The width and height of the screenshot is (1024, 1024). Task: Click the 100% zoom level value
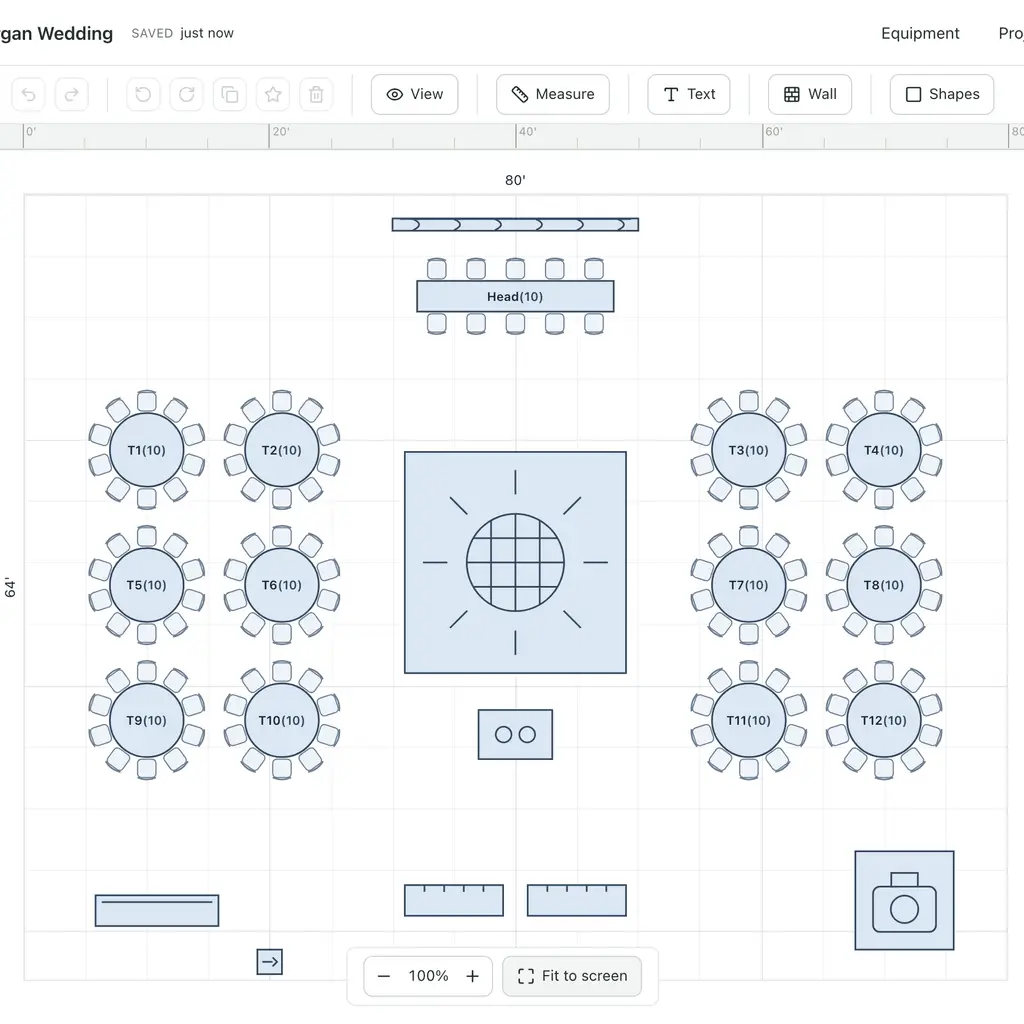pos(428,976)
